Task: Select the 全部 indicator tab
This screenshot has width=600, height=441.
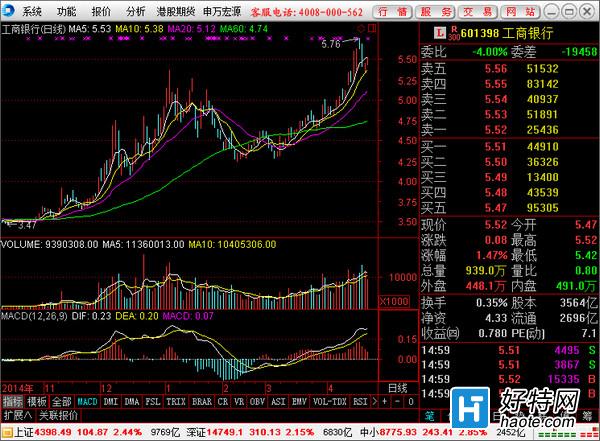Action: pyautogui.click(x=62, y=402)
